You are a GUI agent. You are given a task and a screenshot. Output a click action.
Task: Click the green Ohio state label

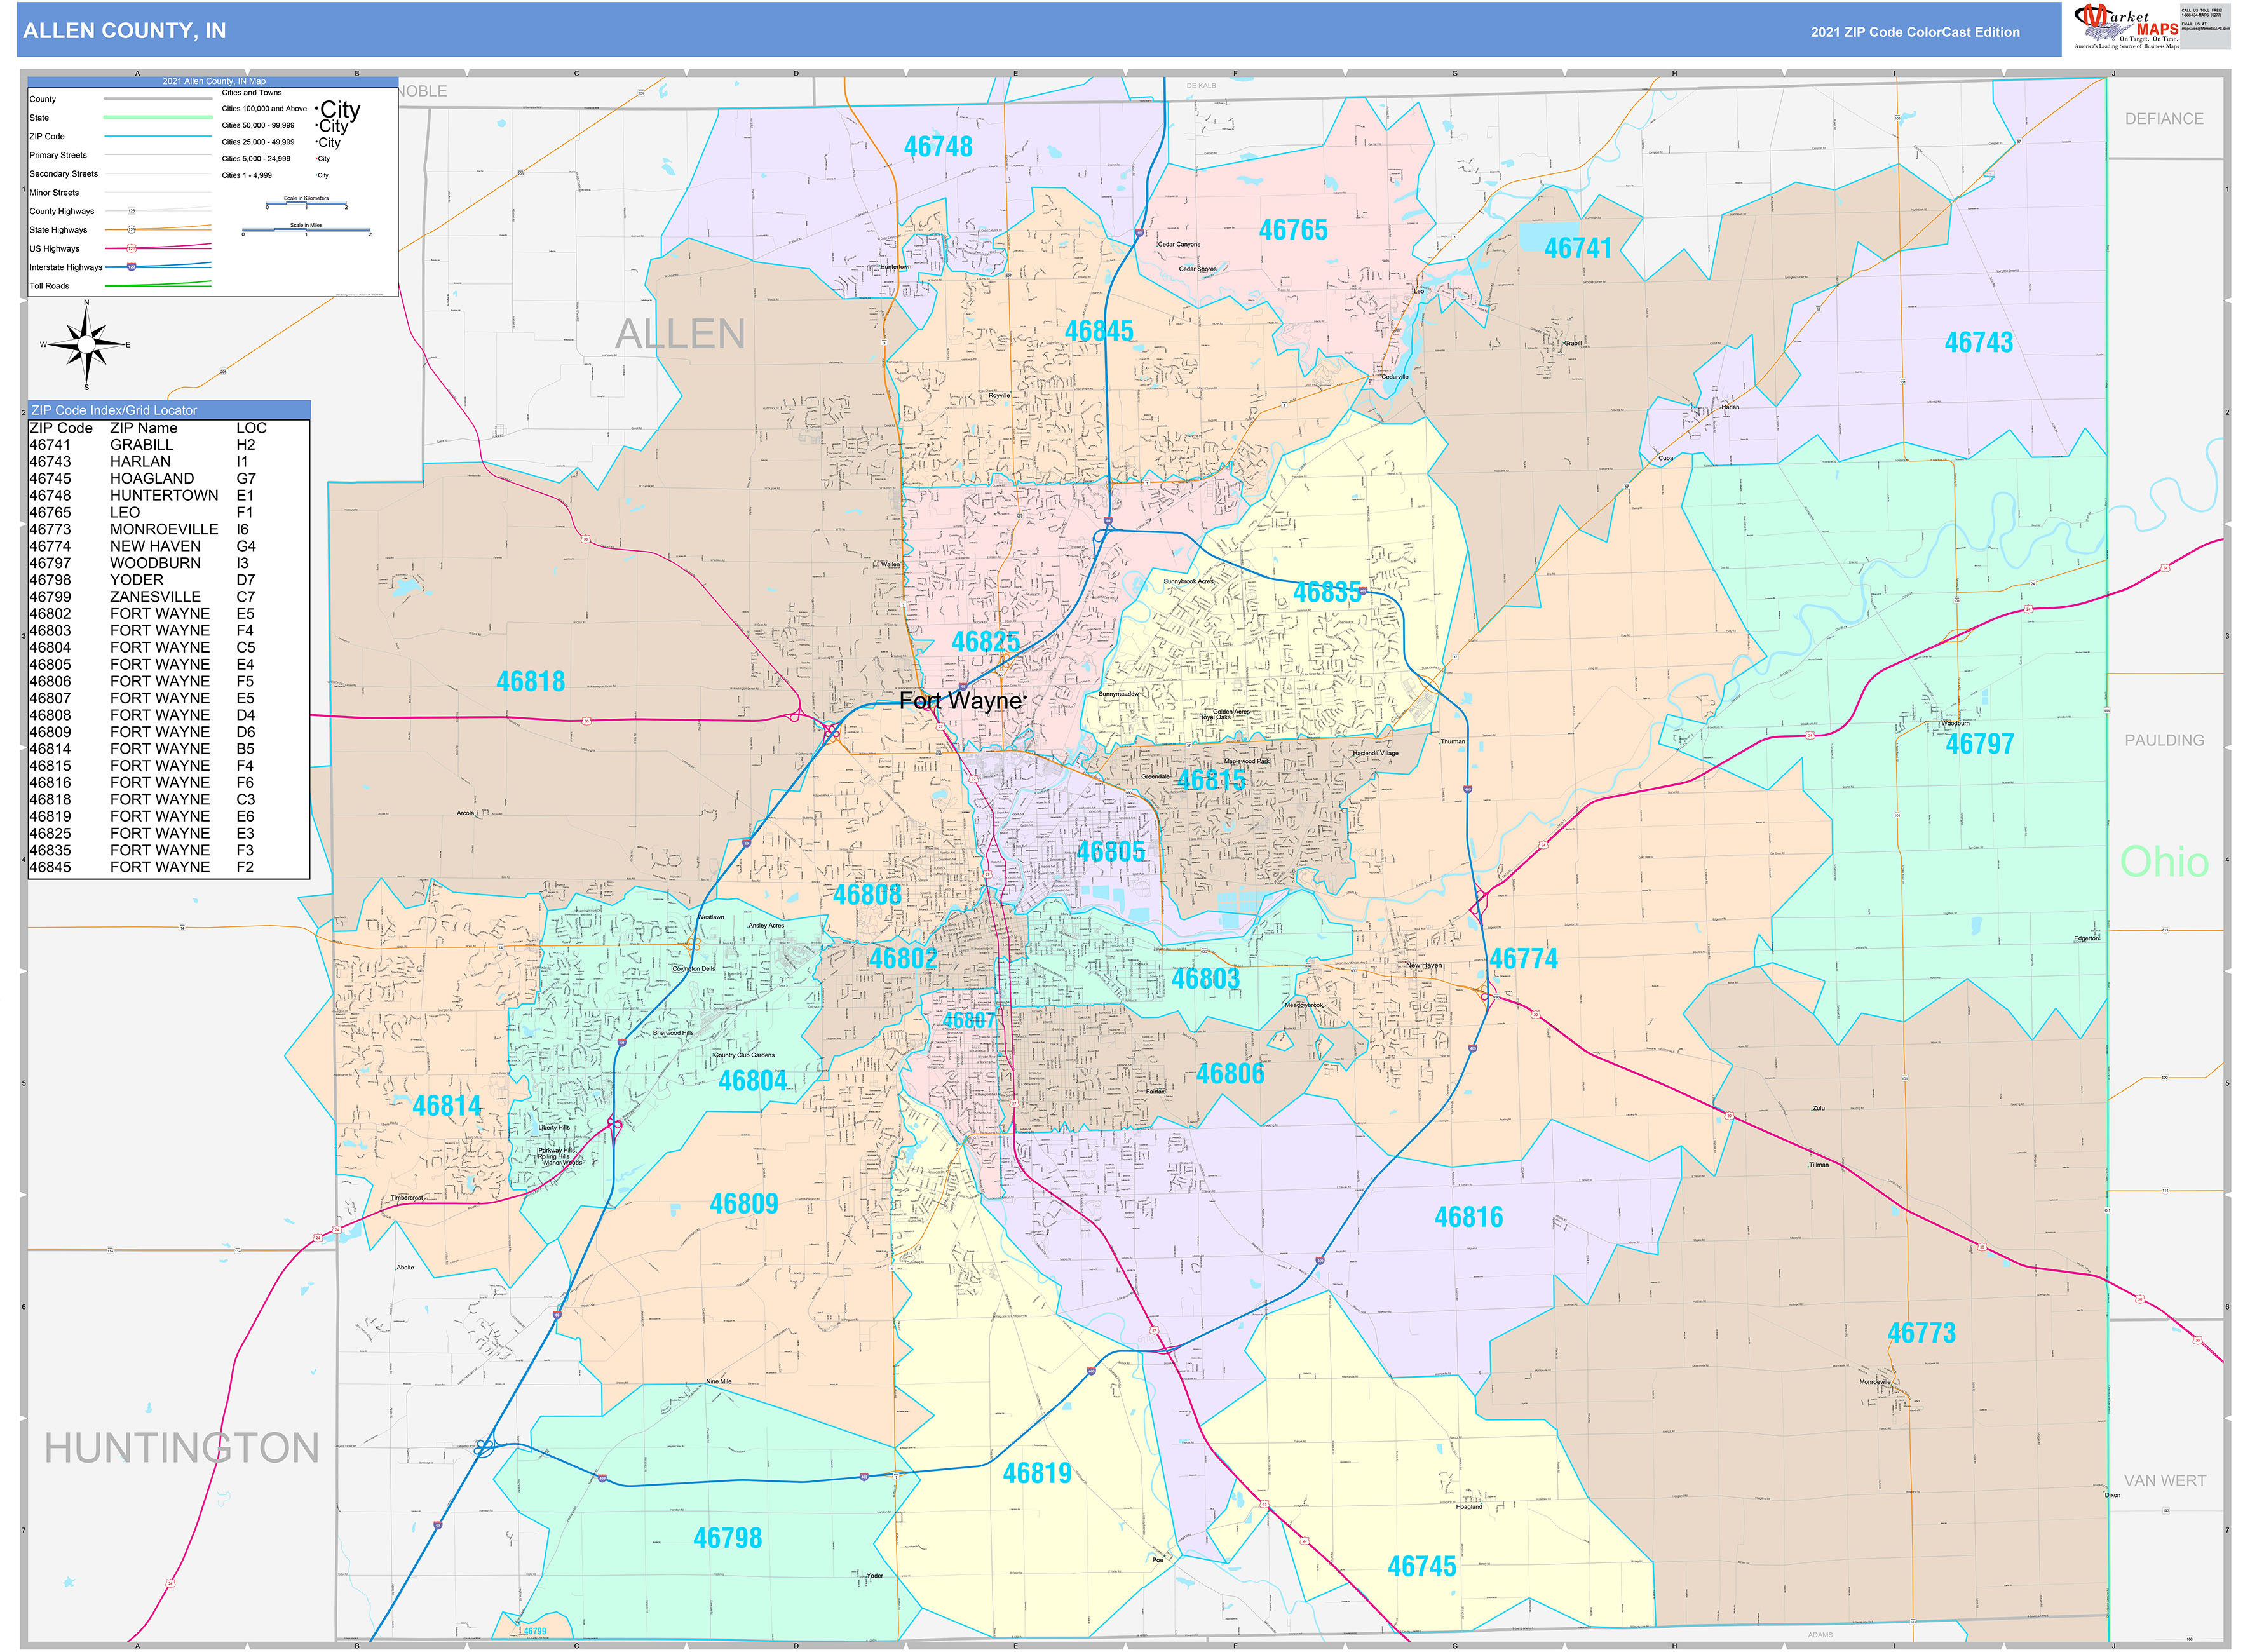point(2164,862)
